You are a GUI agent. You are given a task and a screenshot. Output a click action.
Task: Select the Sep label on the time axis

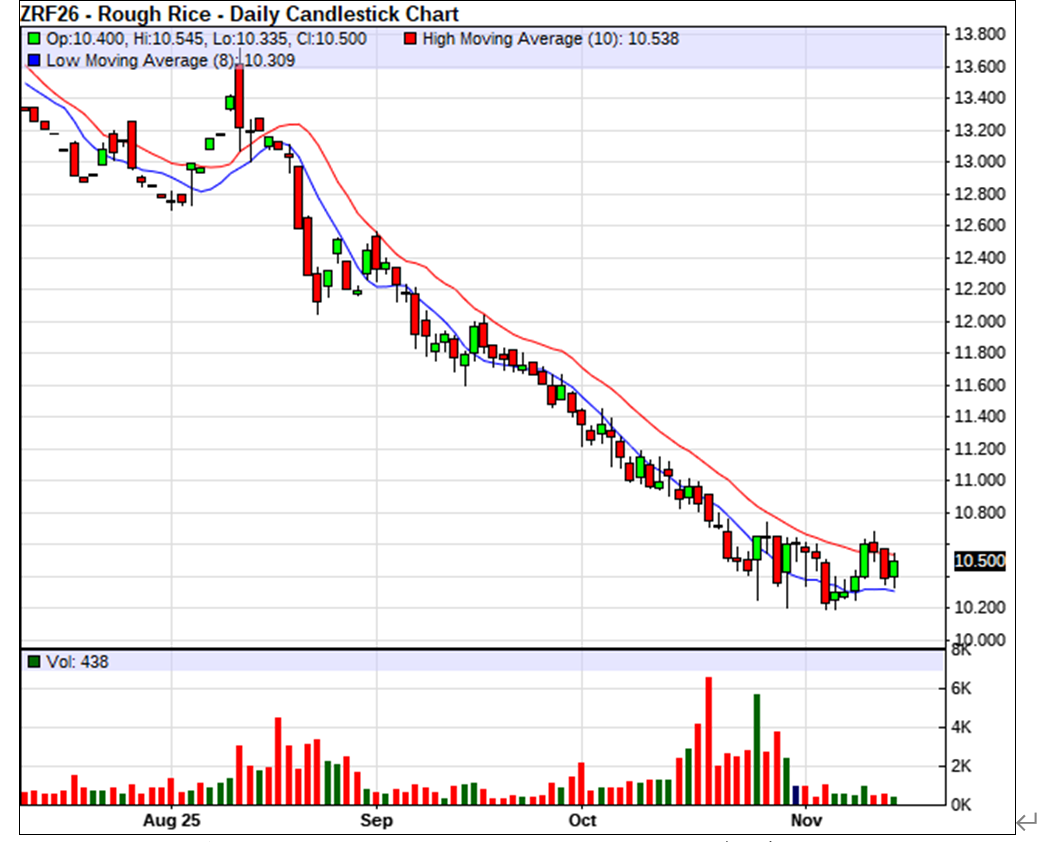[x=377, y=822]
